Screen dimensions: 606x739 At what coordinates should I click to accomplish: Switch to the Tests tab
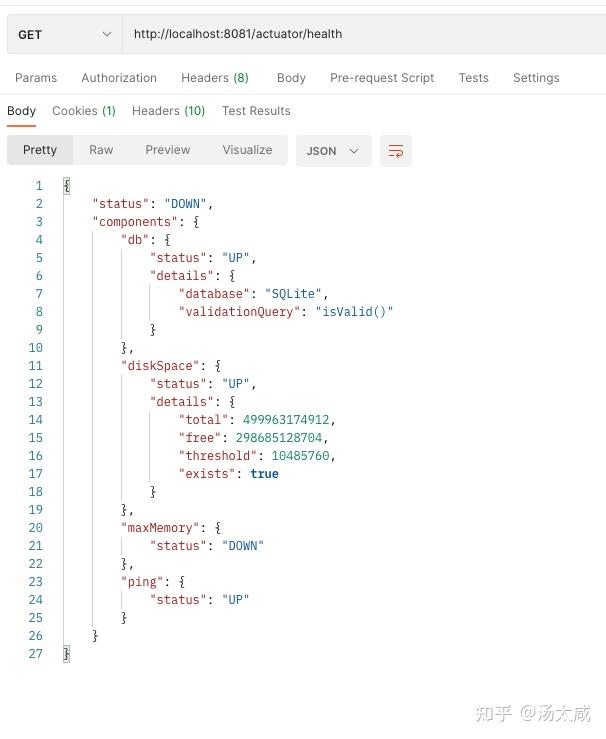tap(474, 78)
